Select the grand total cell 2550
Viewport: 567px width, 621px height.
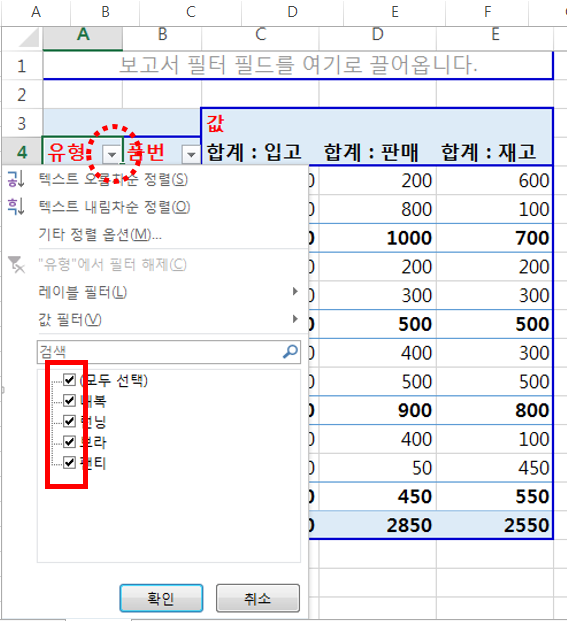(x=495, y=525)
